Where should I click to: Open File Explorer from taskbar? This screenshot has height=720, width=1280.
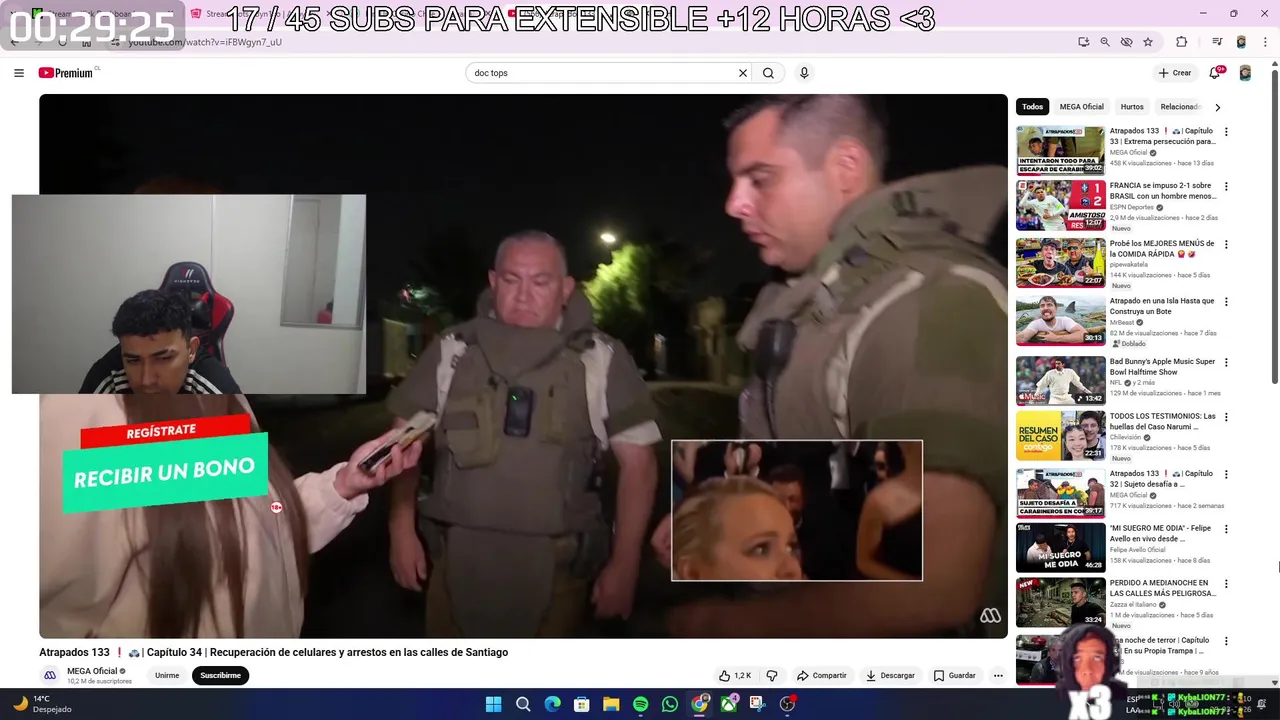(x=611, y=705)
